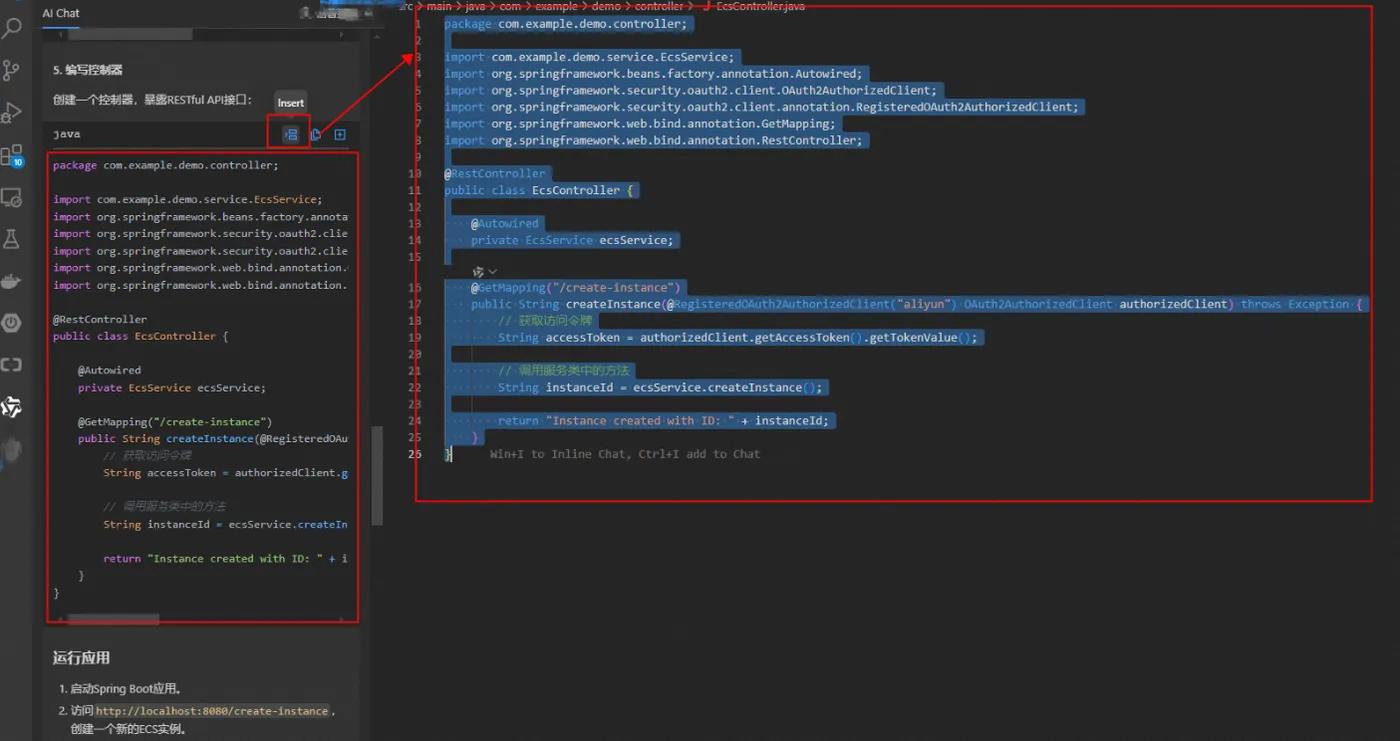Click the EcsController.java breadcrumb
The height and width of the screenshot is (741, 1400).
pos(760,6)
